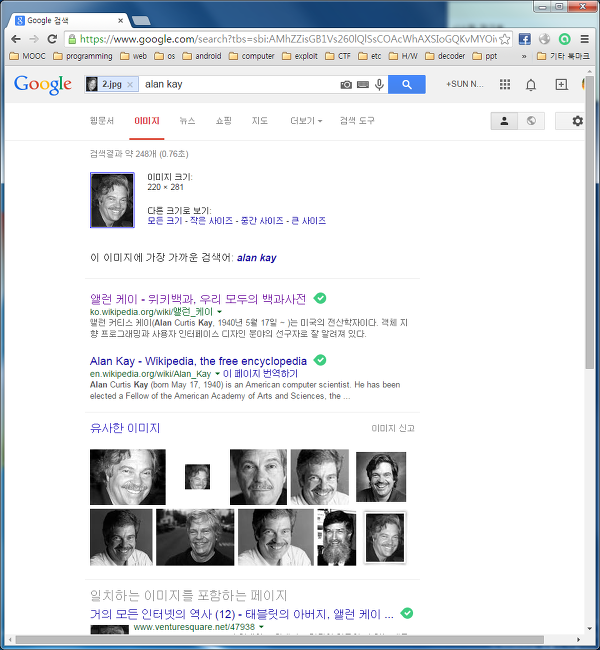
Task: Switch to the 쇼핑 tab
Action: pos(223,121)
